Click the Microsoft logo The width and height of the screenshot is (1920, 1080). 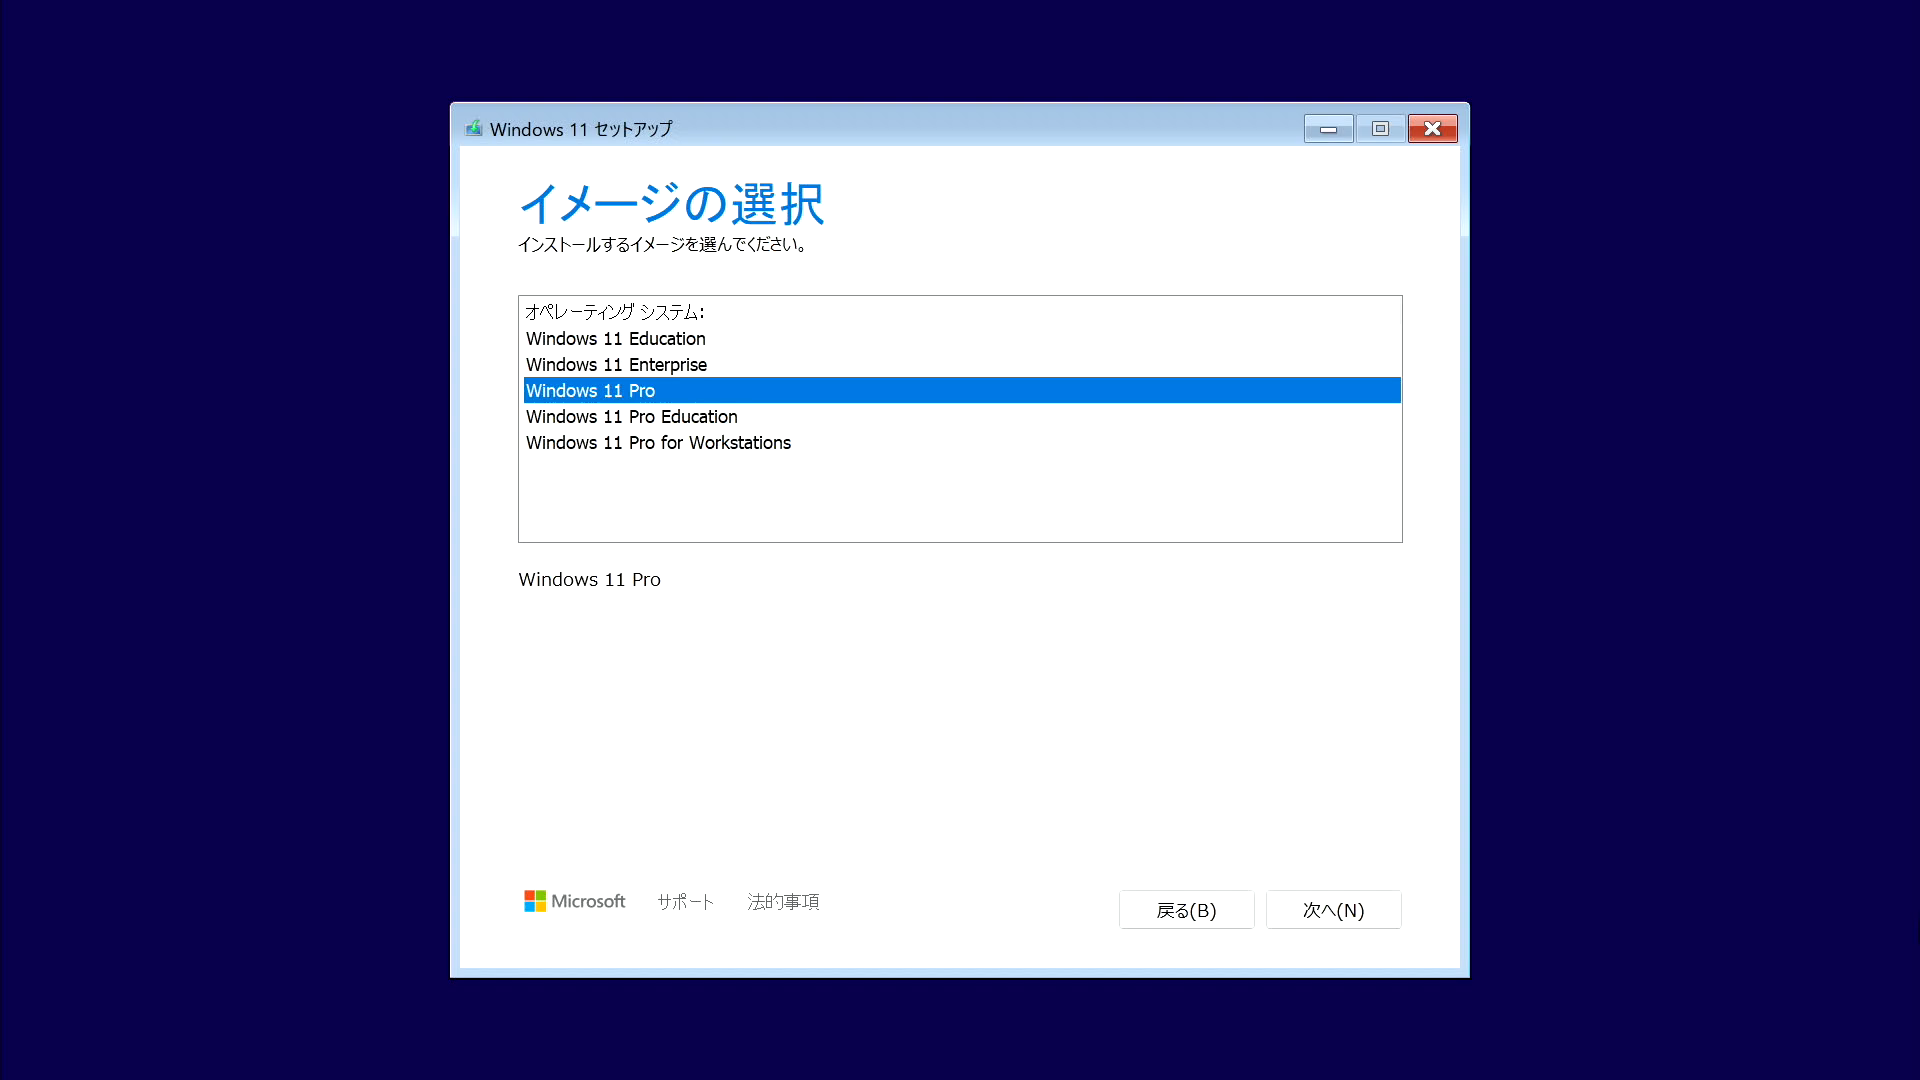point(575,901)
